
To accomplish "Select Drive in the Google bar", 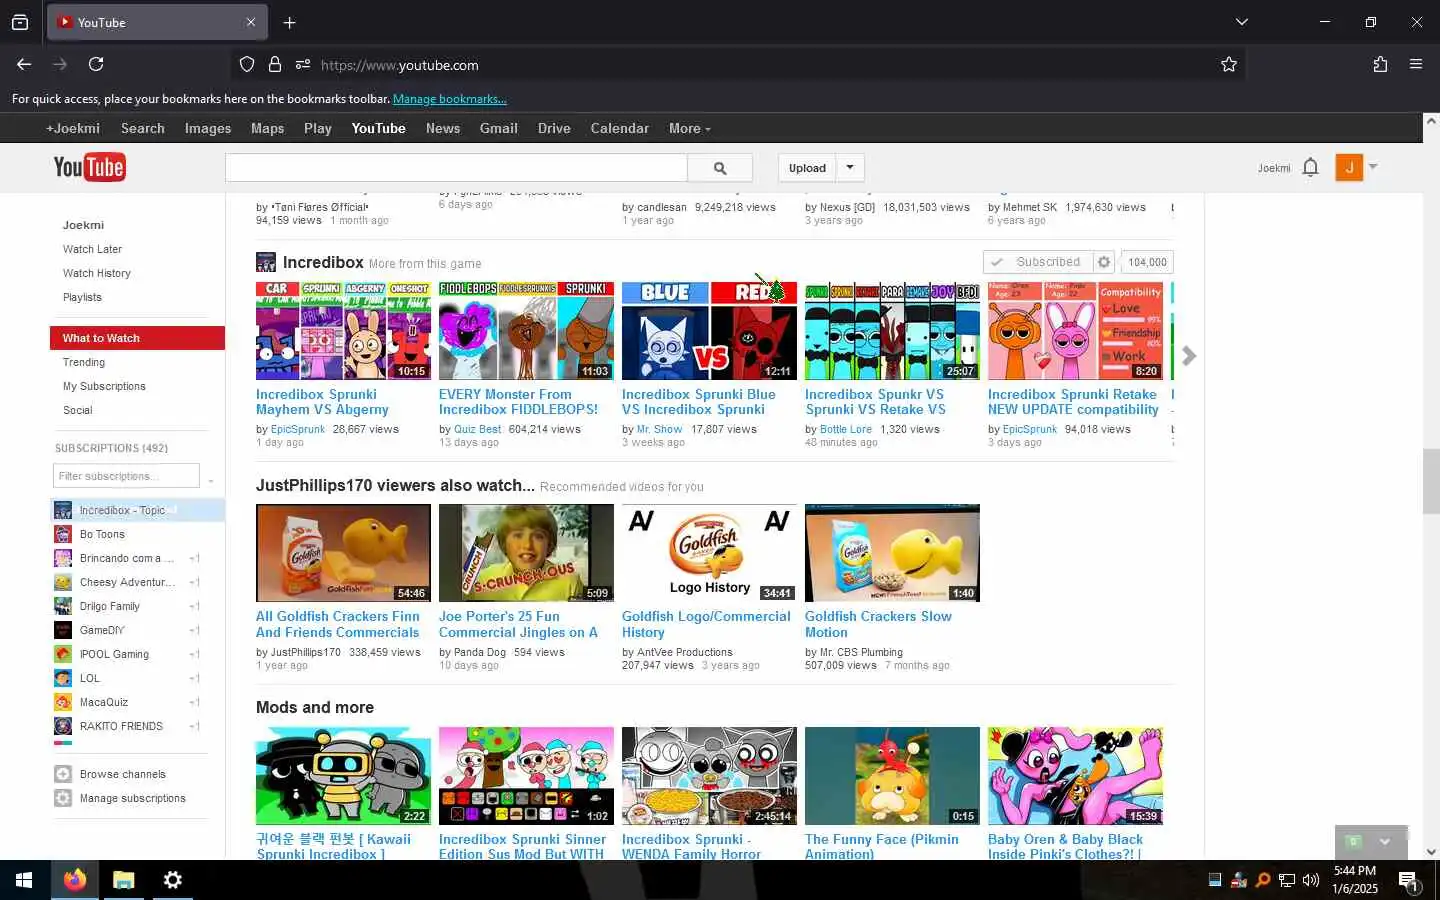I will (x=554, y=128).
